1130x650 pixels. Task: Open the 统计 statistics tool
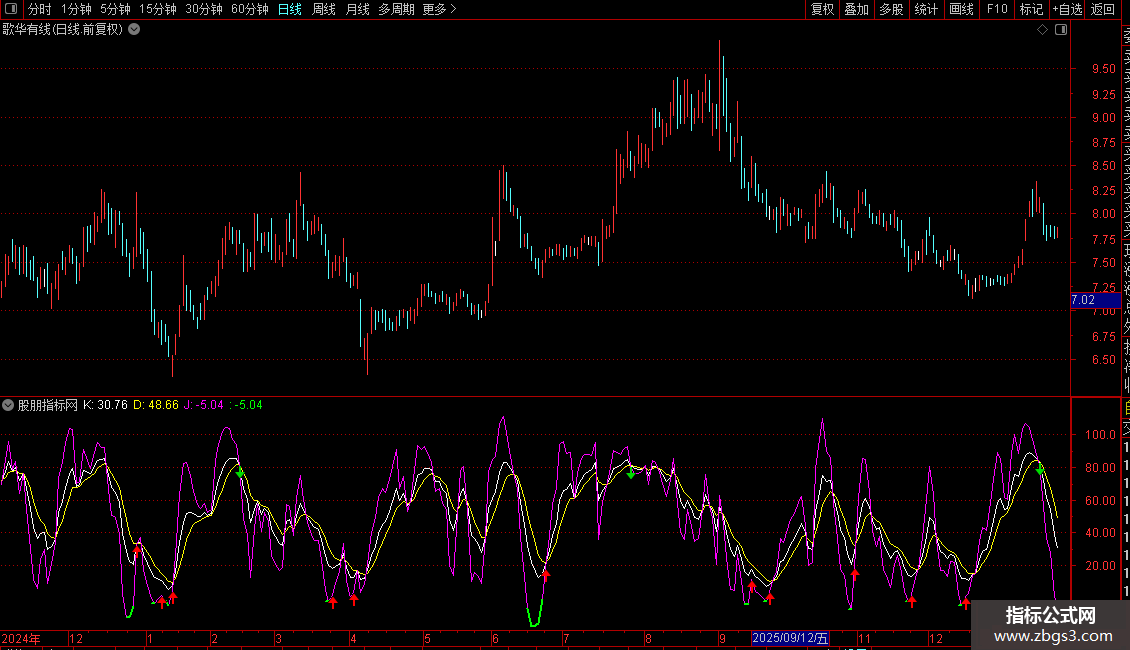(926, 9)
